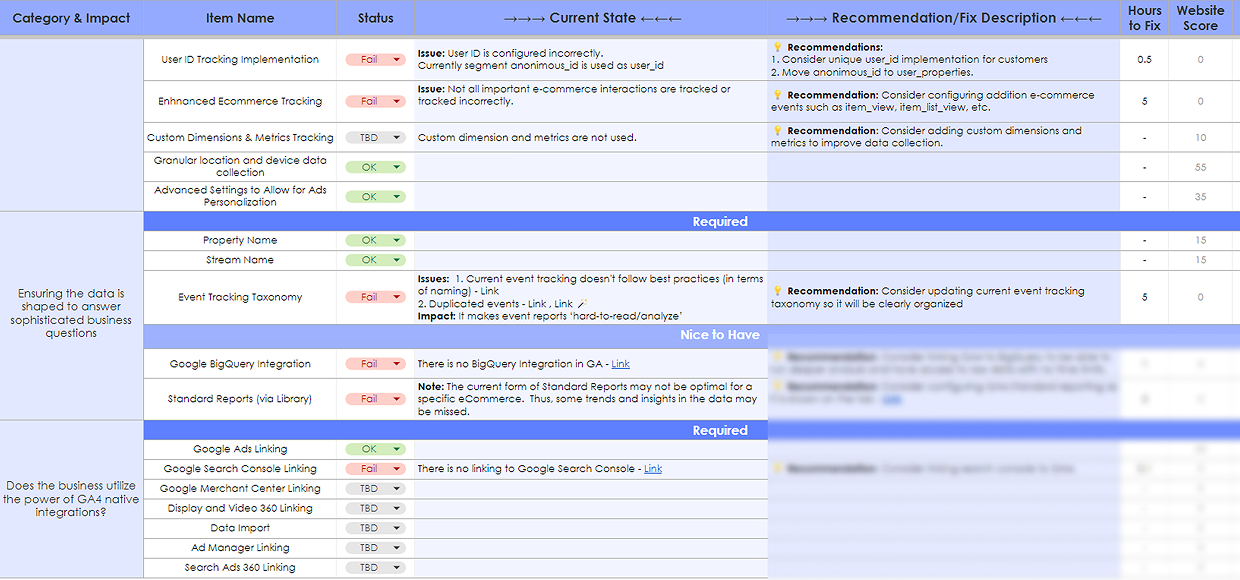Select the Website Score column header
The image size is (1240, 580).
(1200, 18)
